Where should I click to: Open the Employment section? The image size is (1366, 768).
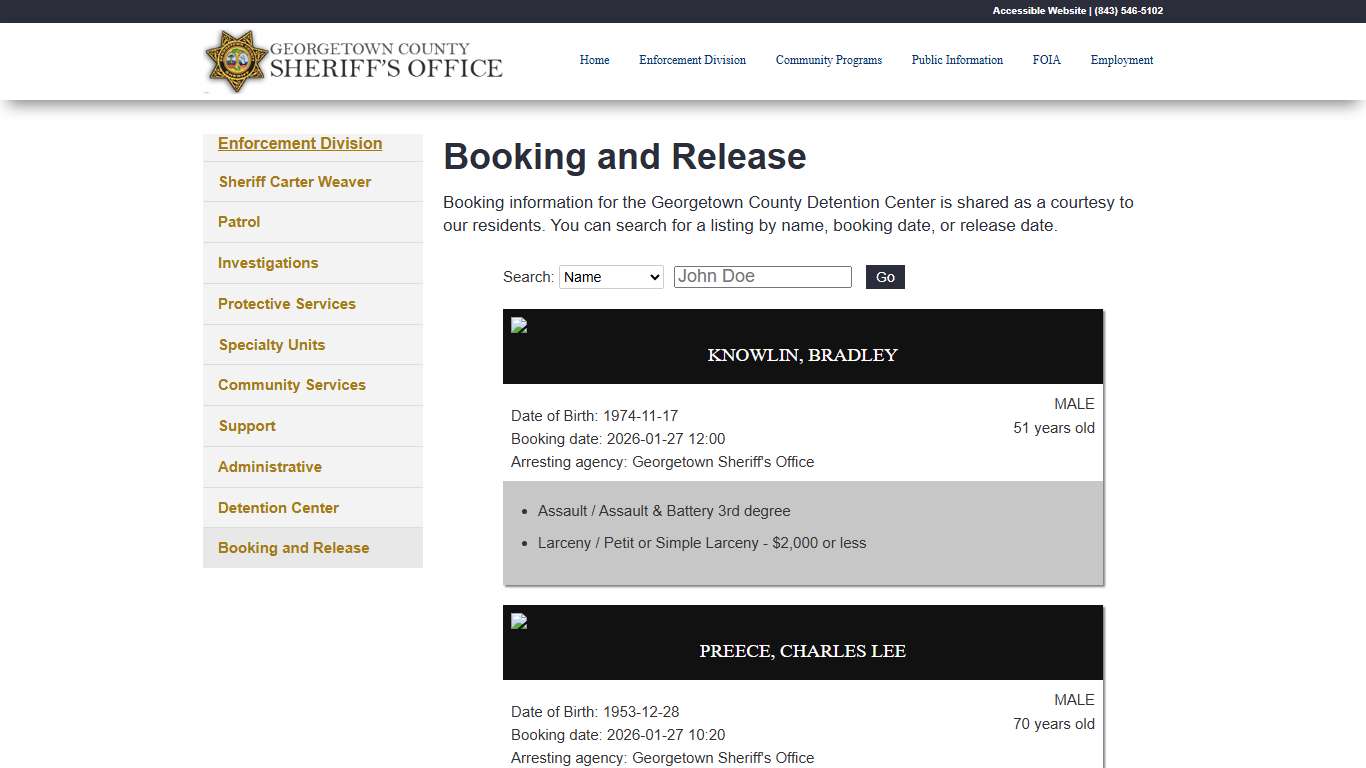[x=1121, y=60]
